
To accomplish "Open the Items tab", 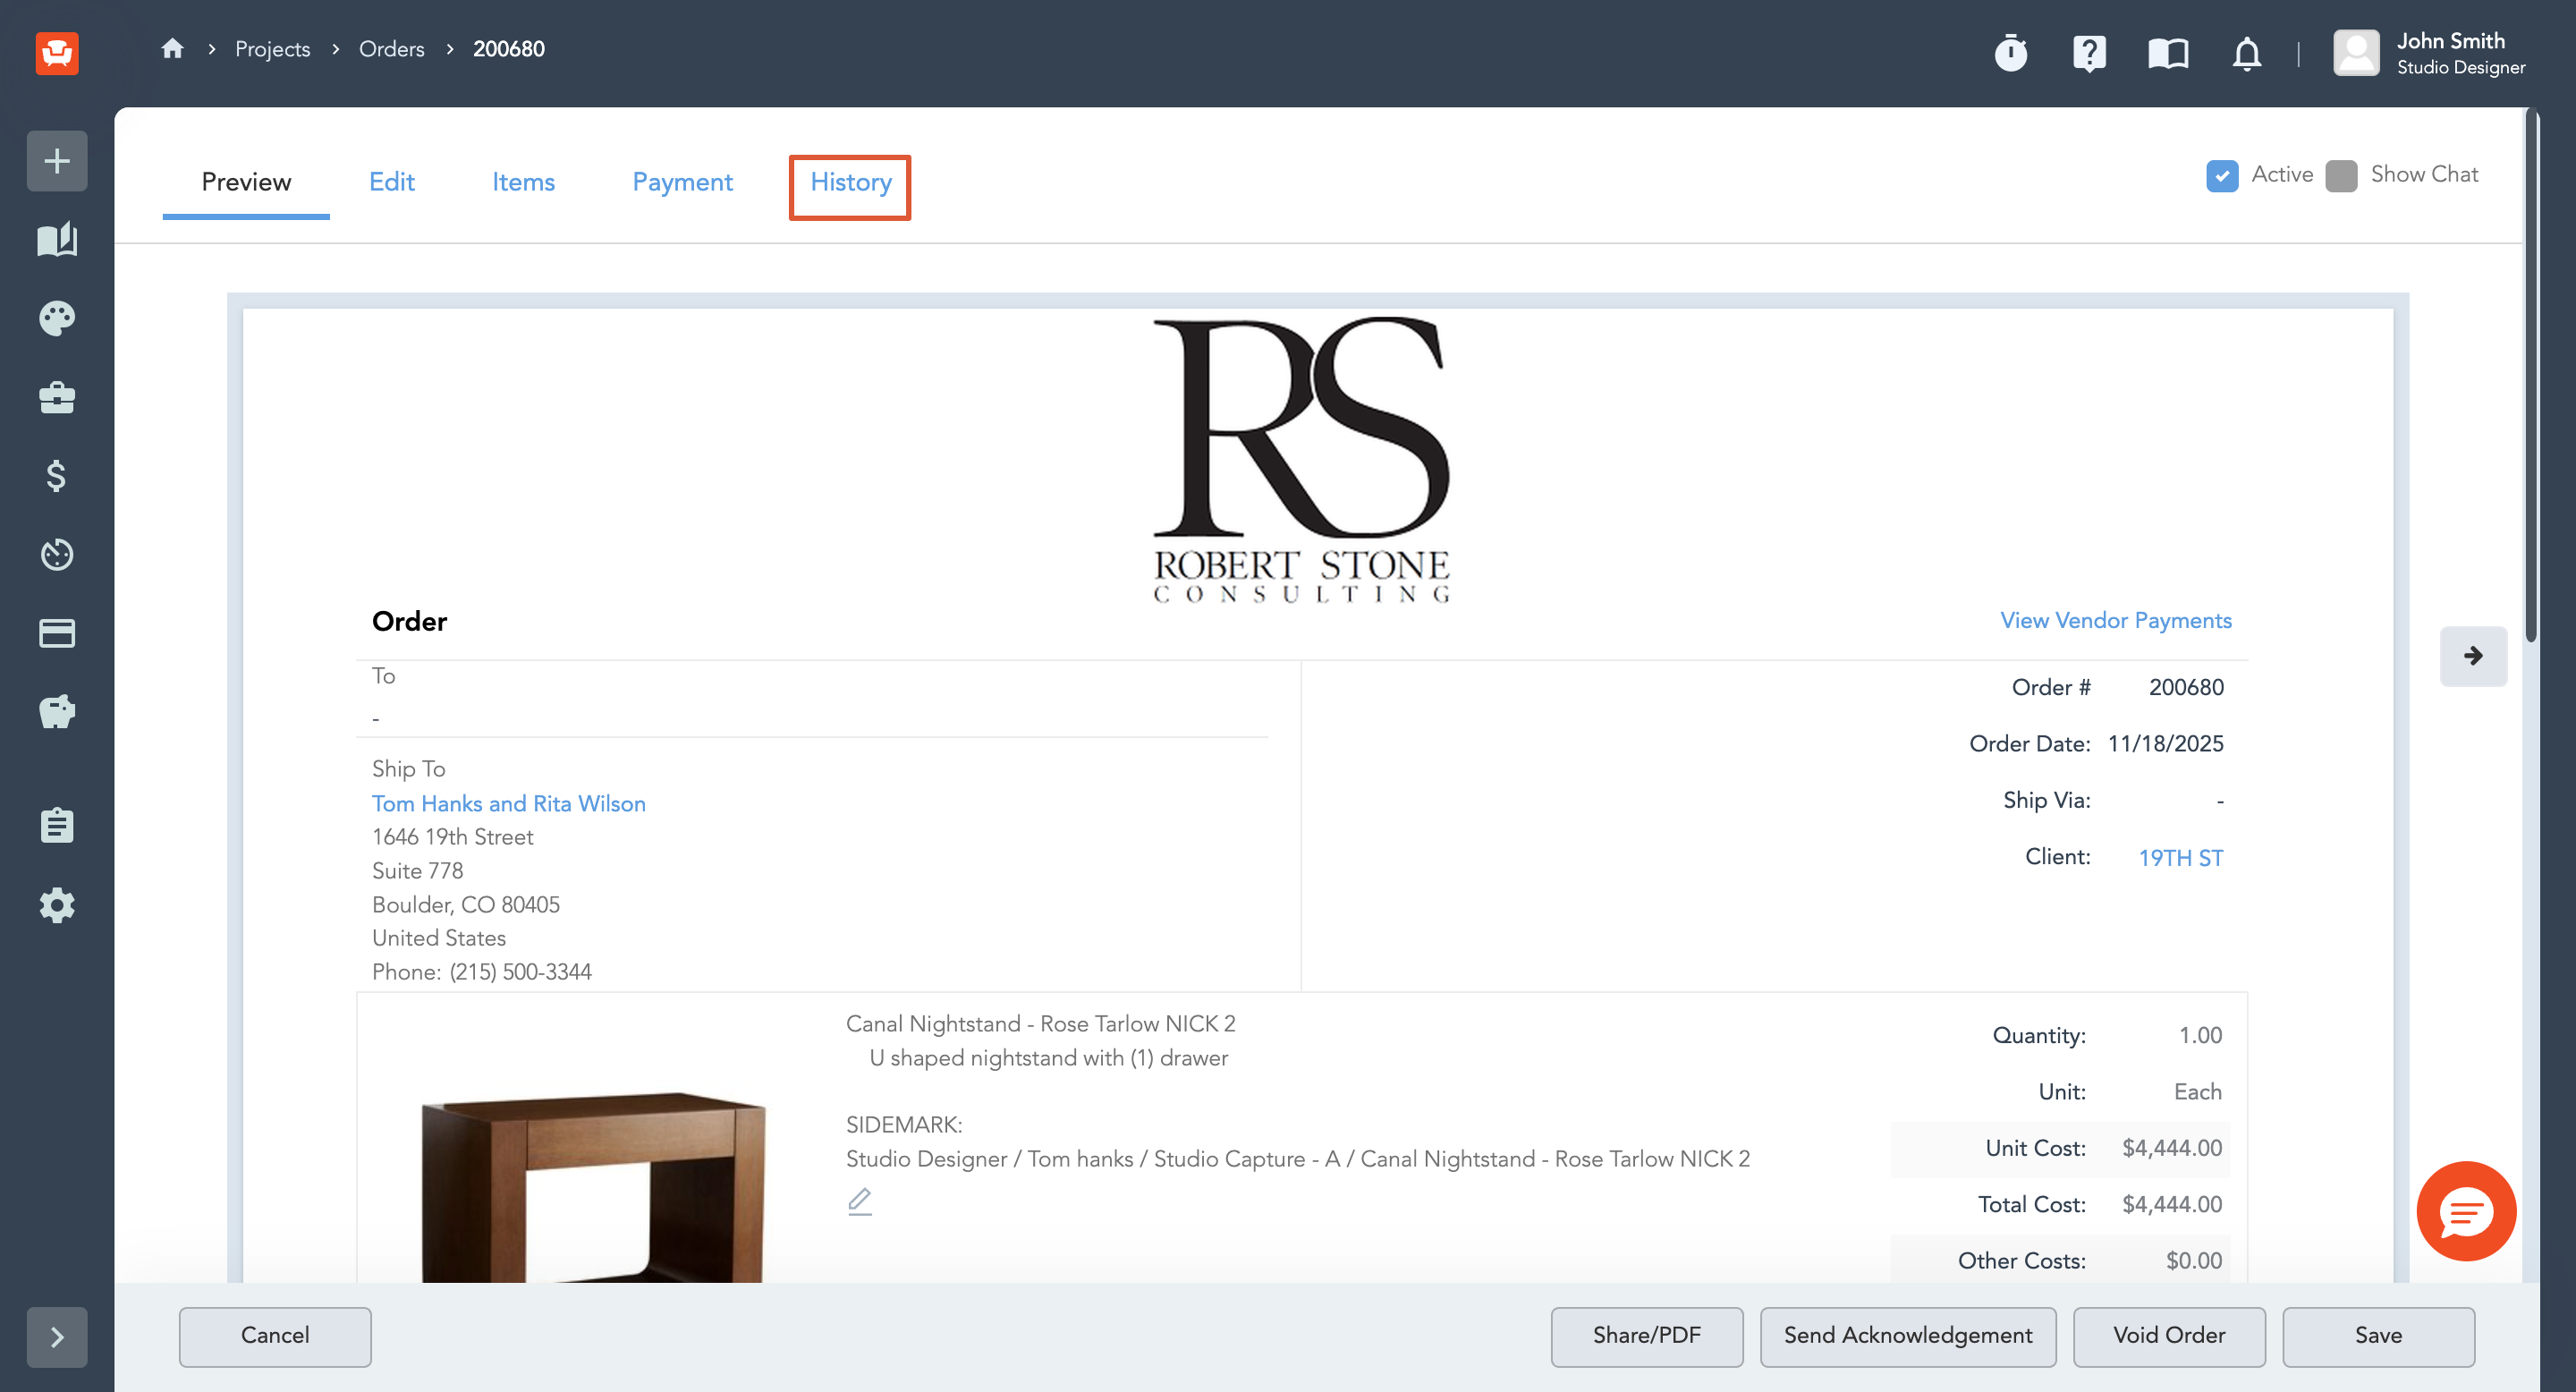I will [523, 182].
